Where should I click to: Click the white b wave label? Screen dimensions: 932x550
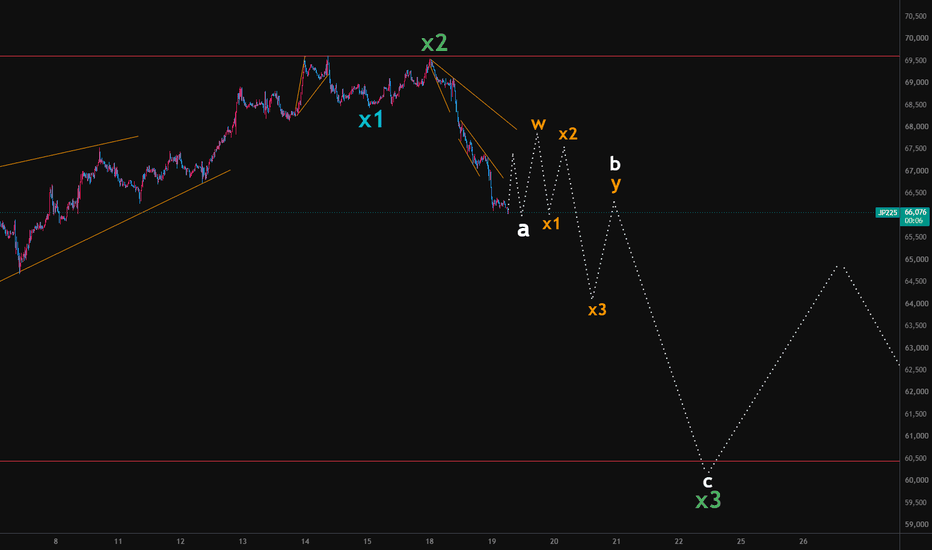(615, 164)
